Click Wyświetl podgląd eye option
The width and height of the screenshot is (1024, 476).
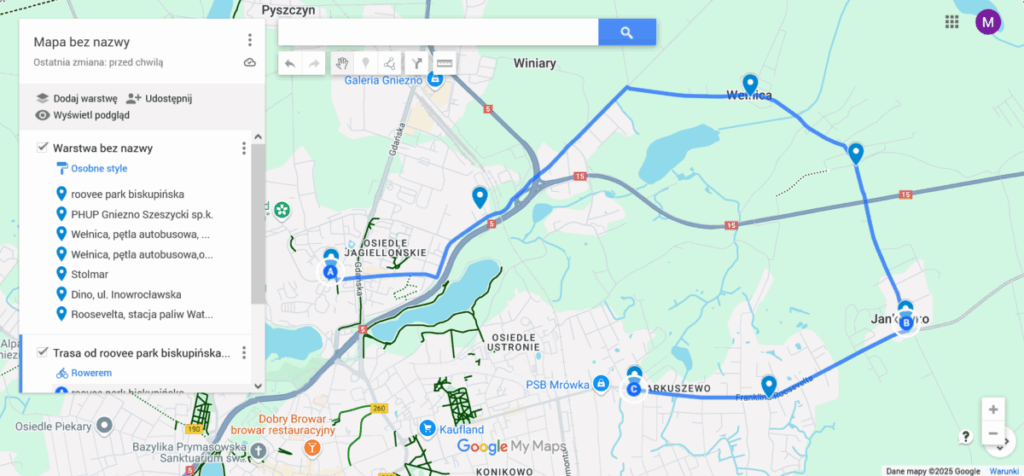82,115
